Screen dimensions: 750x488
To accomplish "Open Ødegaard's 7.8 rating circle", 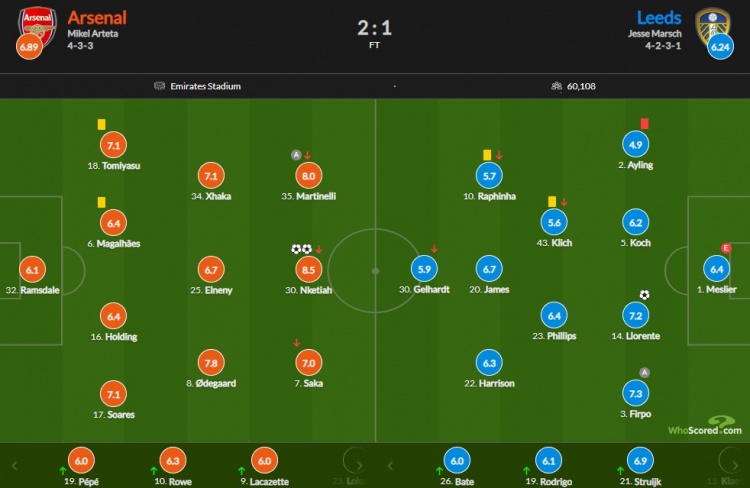I will [x=211, y=363].
